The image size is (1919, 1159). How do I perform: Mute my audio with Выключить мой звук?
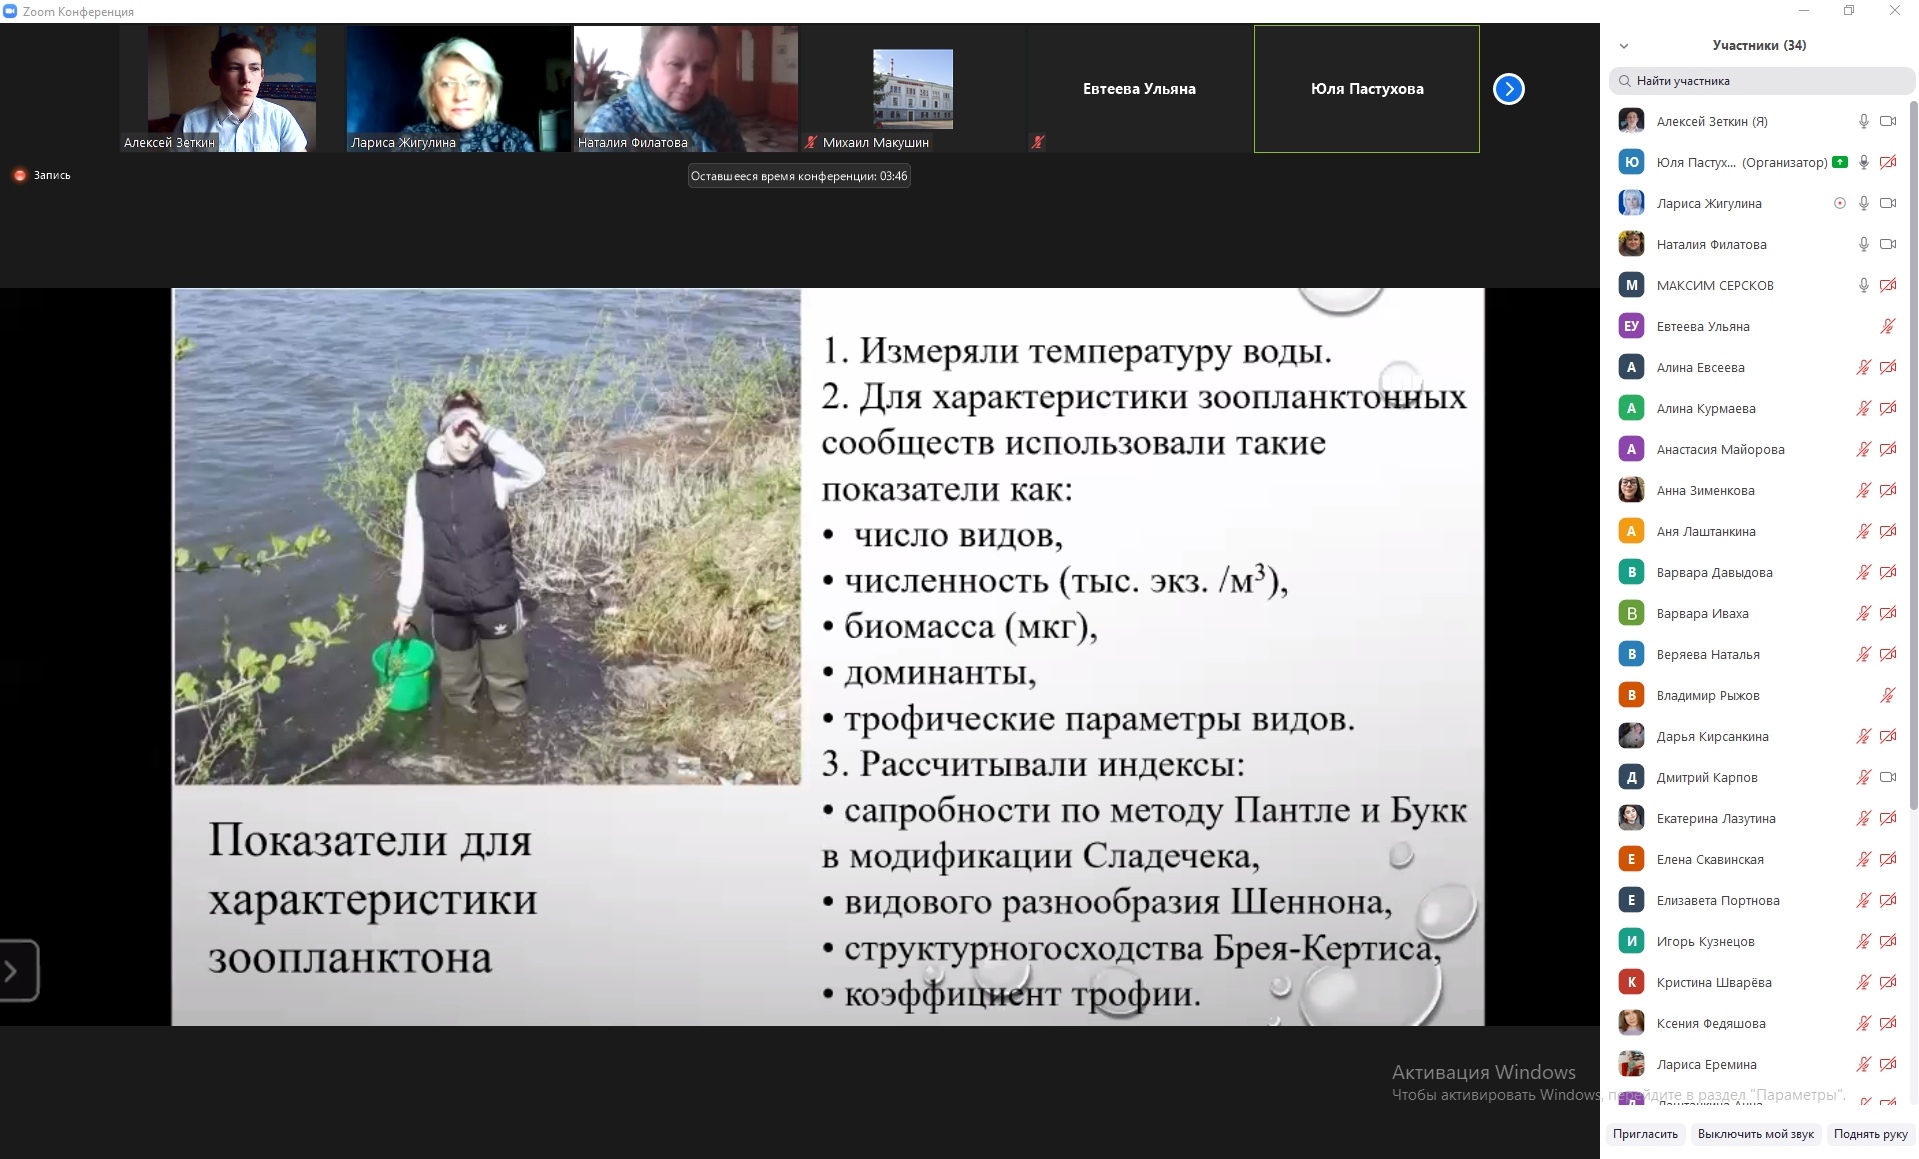(x=1755, y=1134)
